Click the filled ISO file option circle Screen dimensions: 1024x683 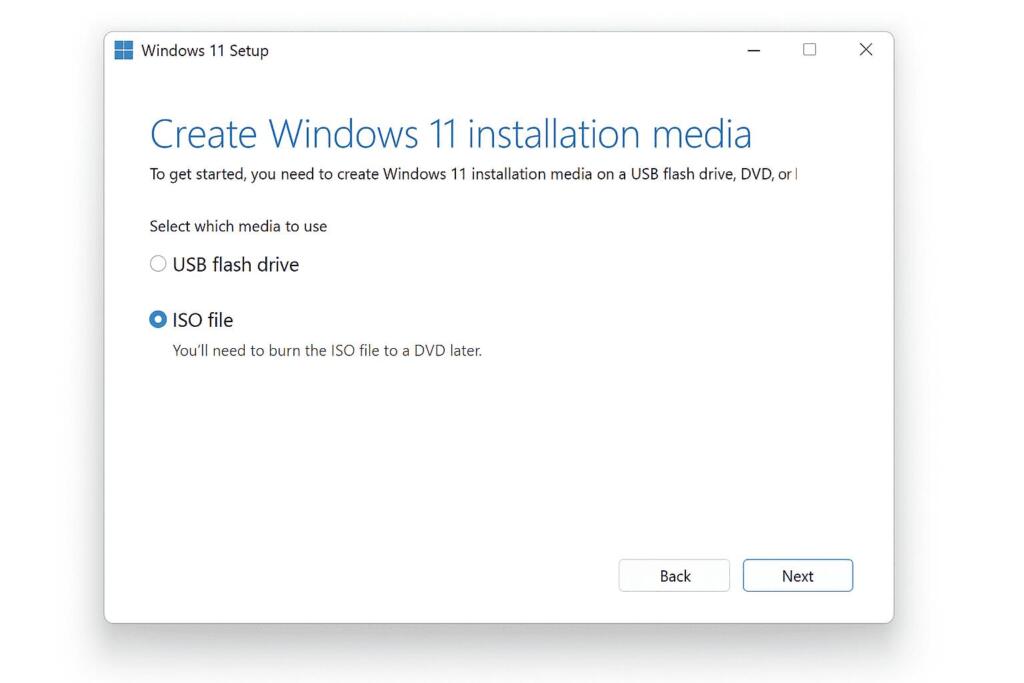coord(157,319)
